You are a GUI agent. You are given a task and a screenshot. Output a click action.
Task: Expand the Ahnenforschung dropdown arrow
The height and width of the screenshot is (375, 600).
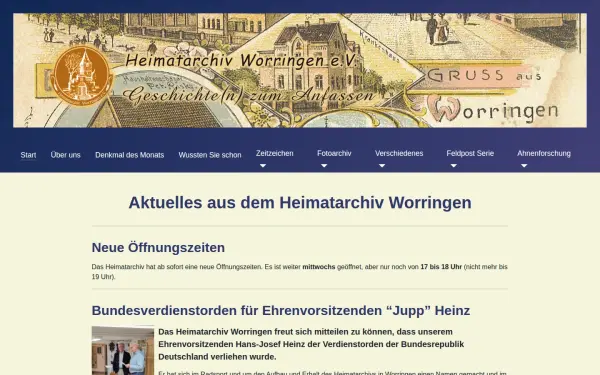[524, 166]
